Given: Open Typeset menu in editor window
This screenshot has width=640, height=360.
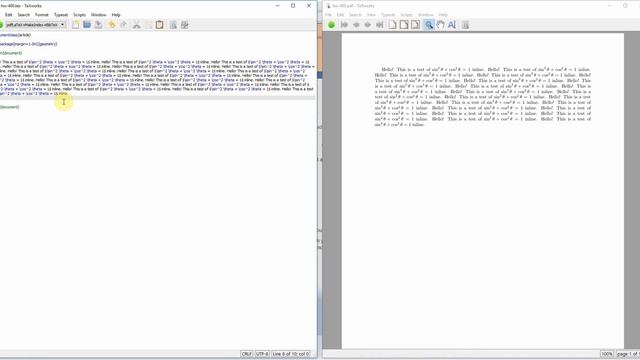Looking at the screenshot, I should (61, 15).
